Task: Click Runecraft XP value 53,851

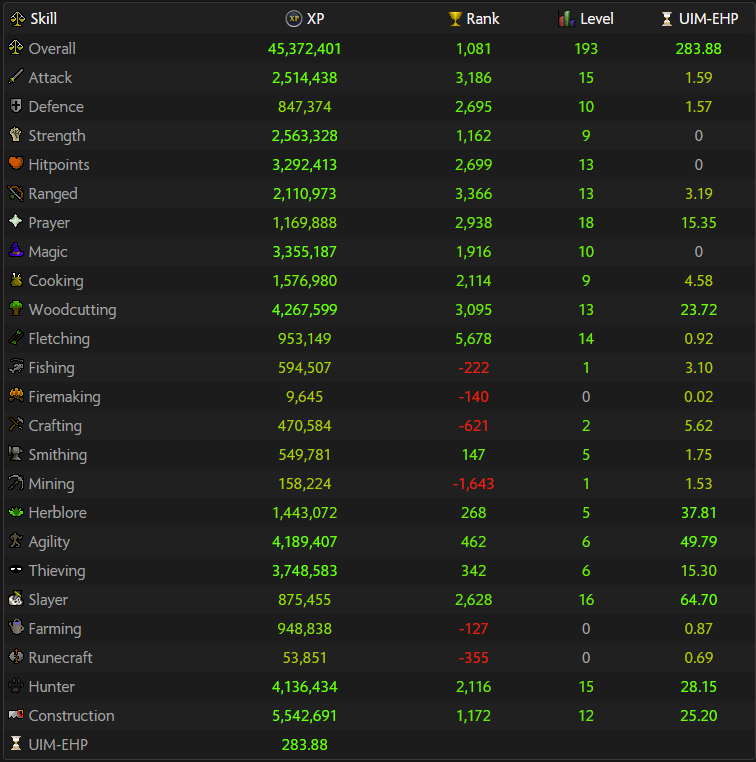Action: point(305,658)
